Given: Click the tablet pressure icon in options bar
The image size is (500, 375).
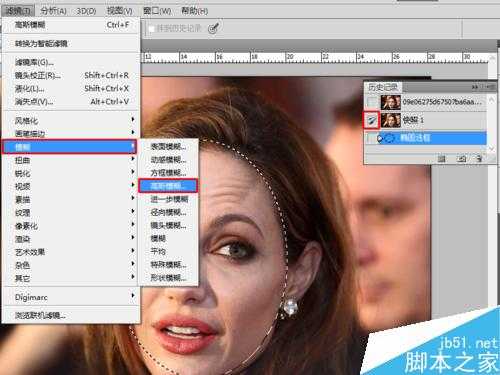Looking at the screenshot, I should [214, 28].
